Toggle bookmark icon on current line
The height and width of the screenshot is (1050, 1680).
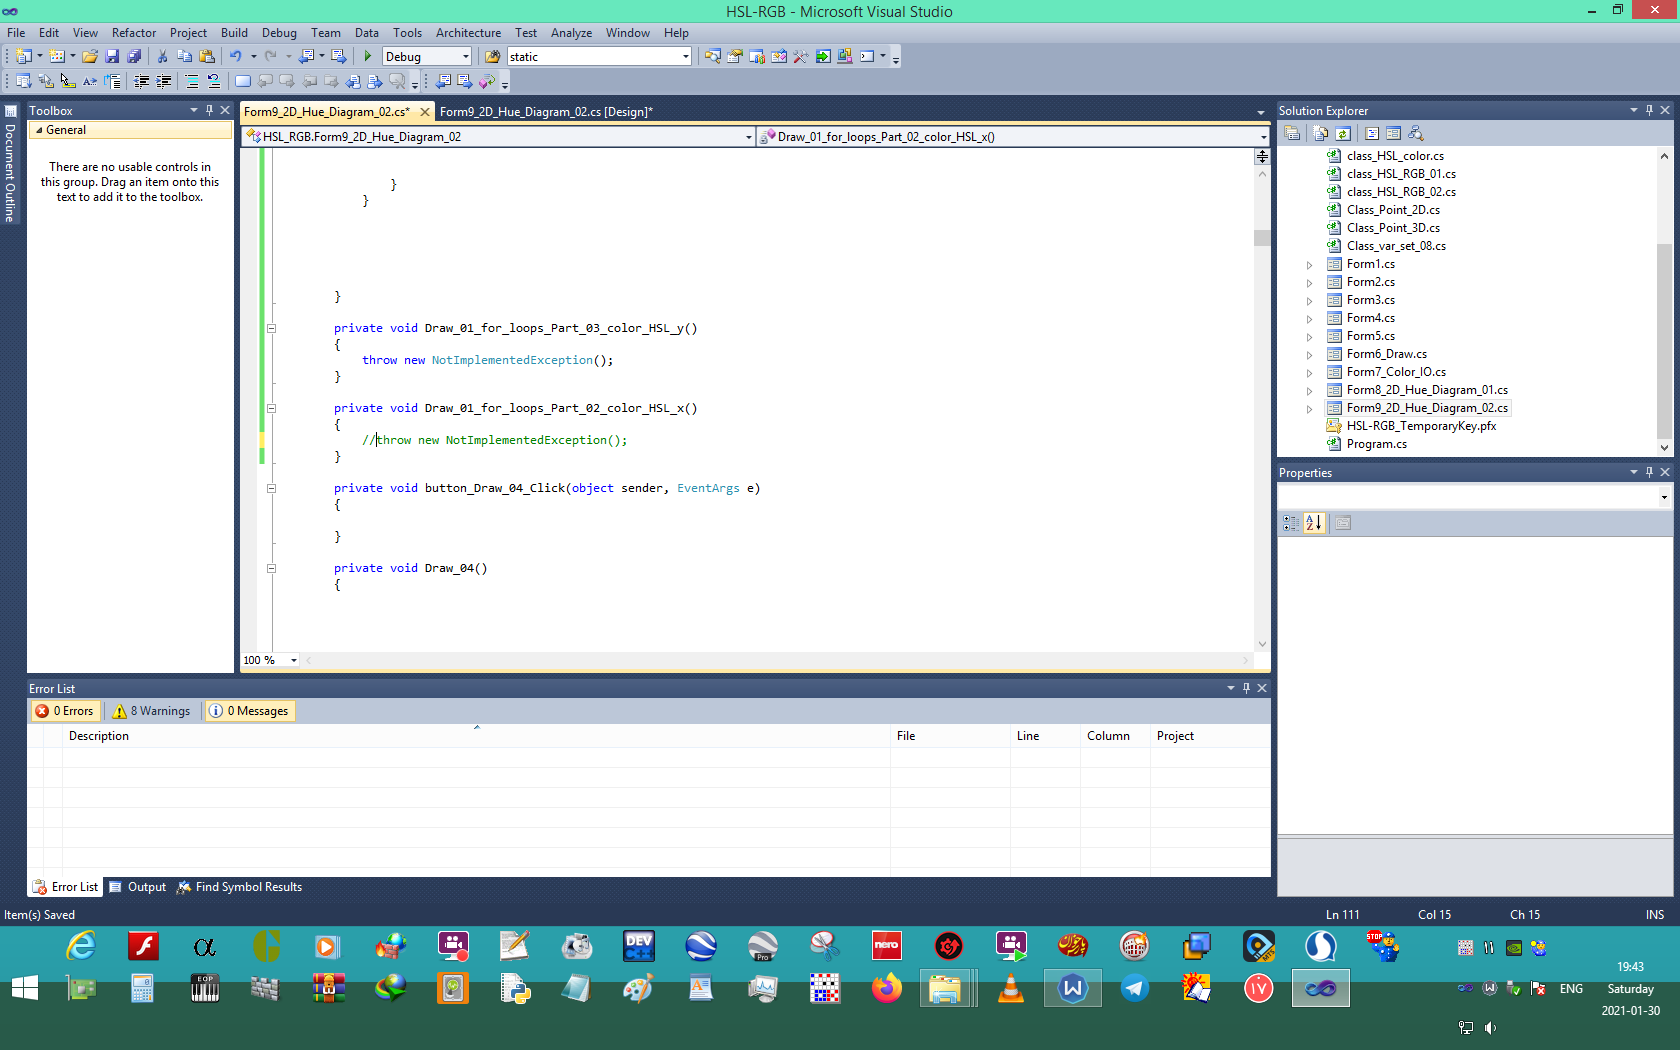[x=242, y=82]
